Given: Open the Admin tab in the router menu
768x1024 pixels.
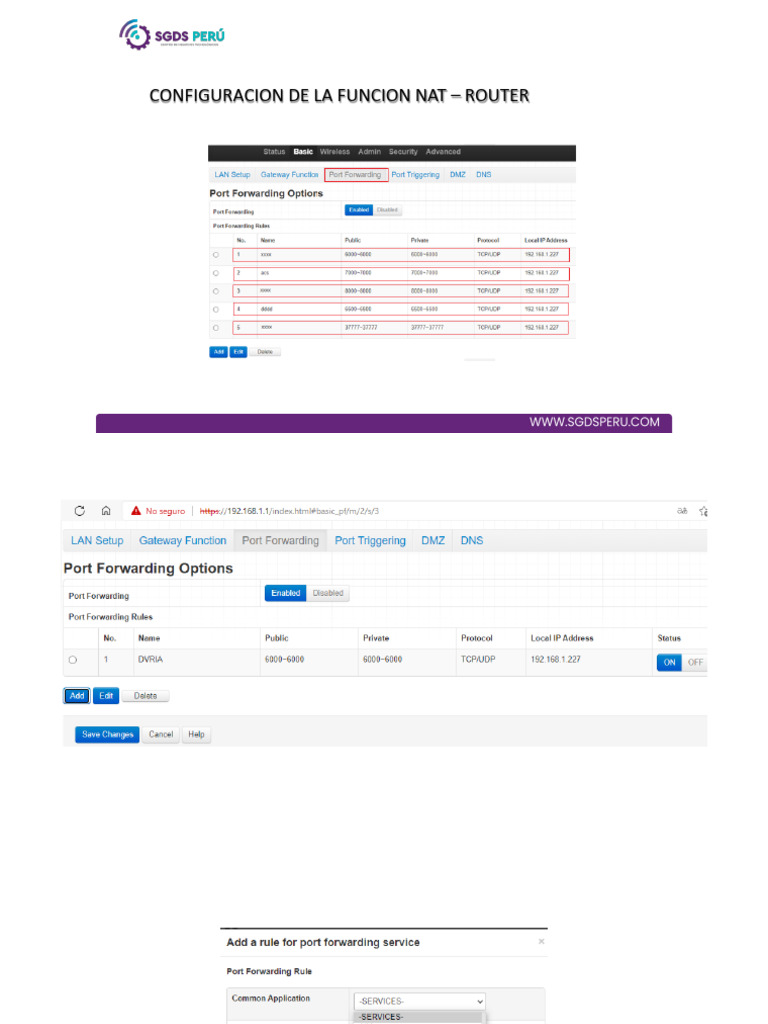Looking at the screenshot, I should 370,152.
